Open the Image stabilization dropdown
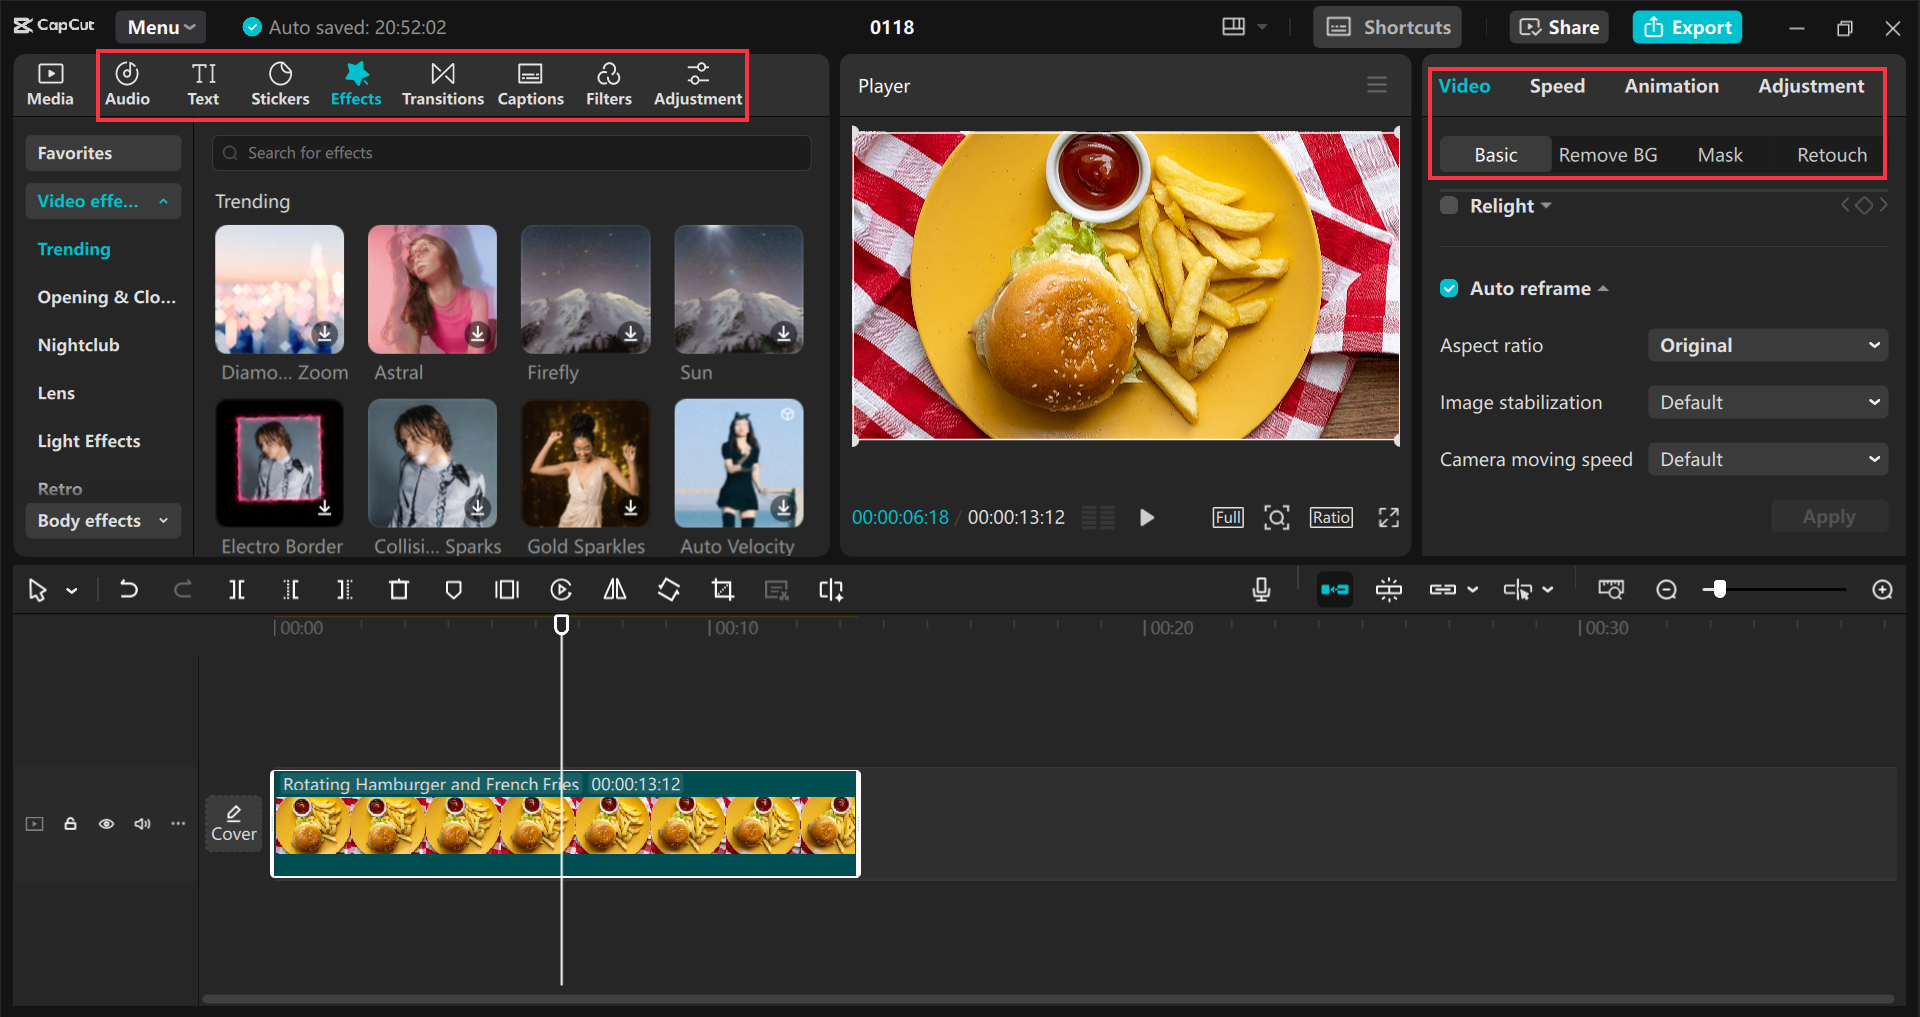The width and height of the screenshot is (1920, 1017). pos(1767,401)
